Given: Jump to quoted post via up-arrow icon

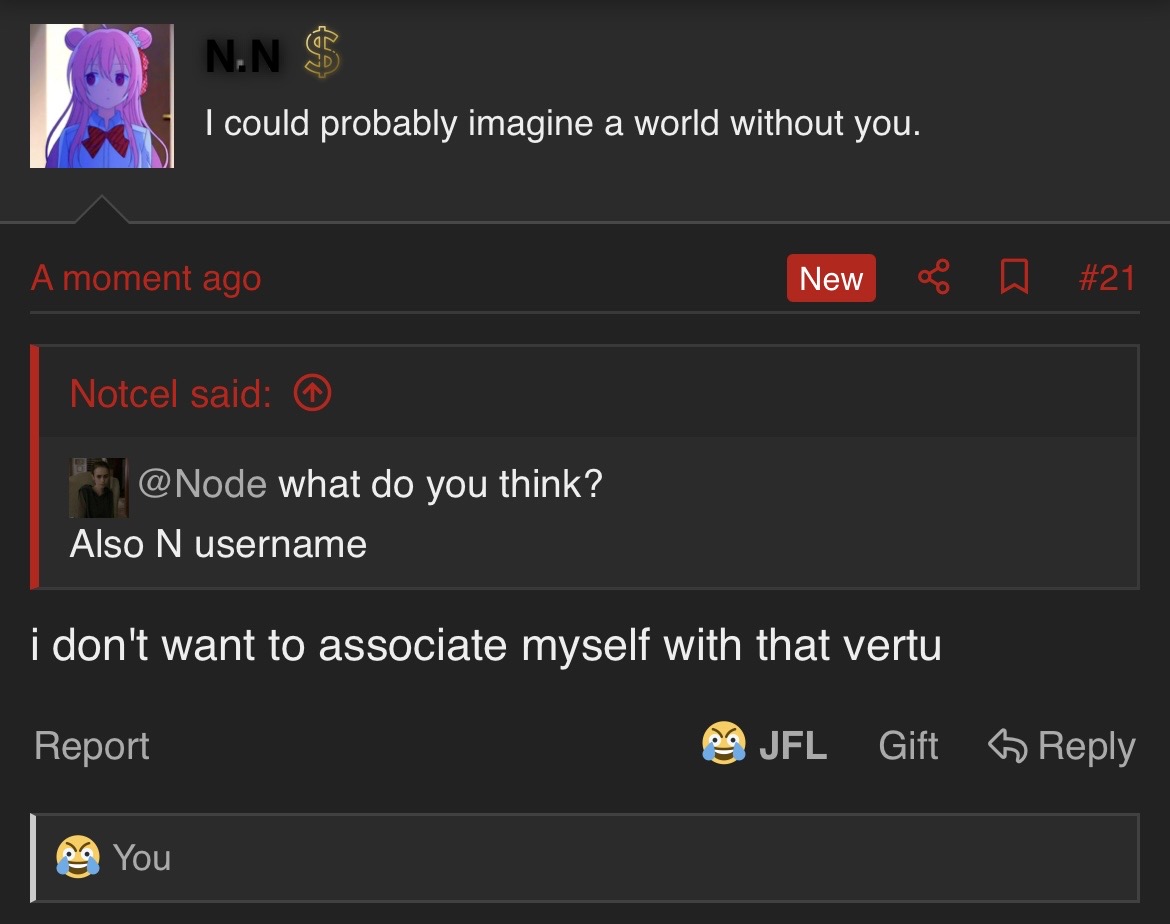Looking at the screenshot, I should (312, 394).
